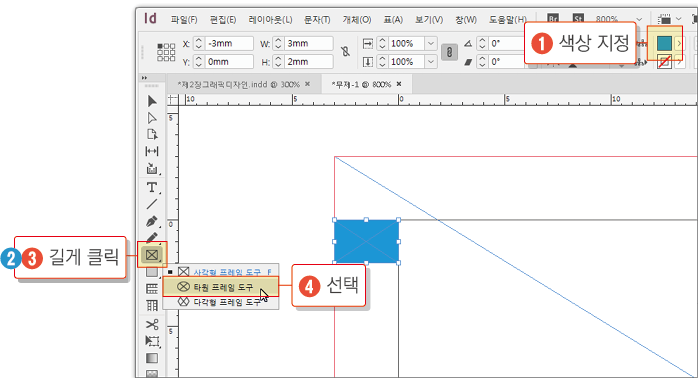Viewport: 698px width, 378px height.
Task: Open the screen mode options icon
Action: 665,19
